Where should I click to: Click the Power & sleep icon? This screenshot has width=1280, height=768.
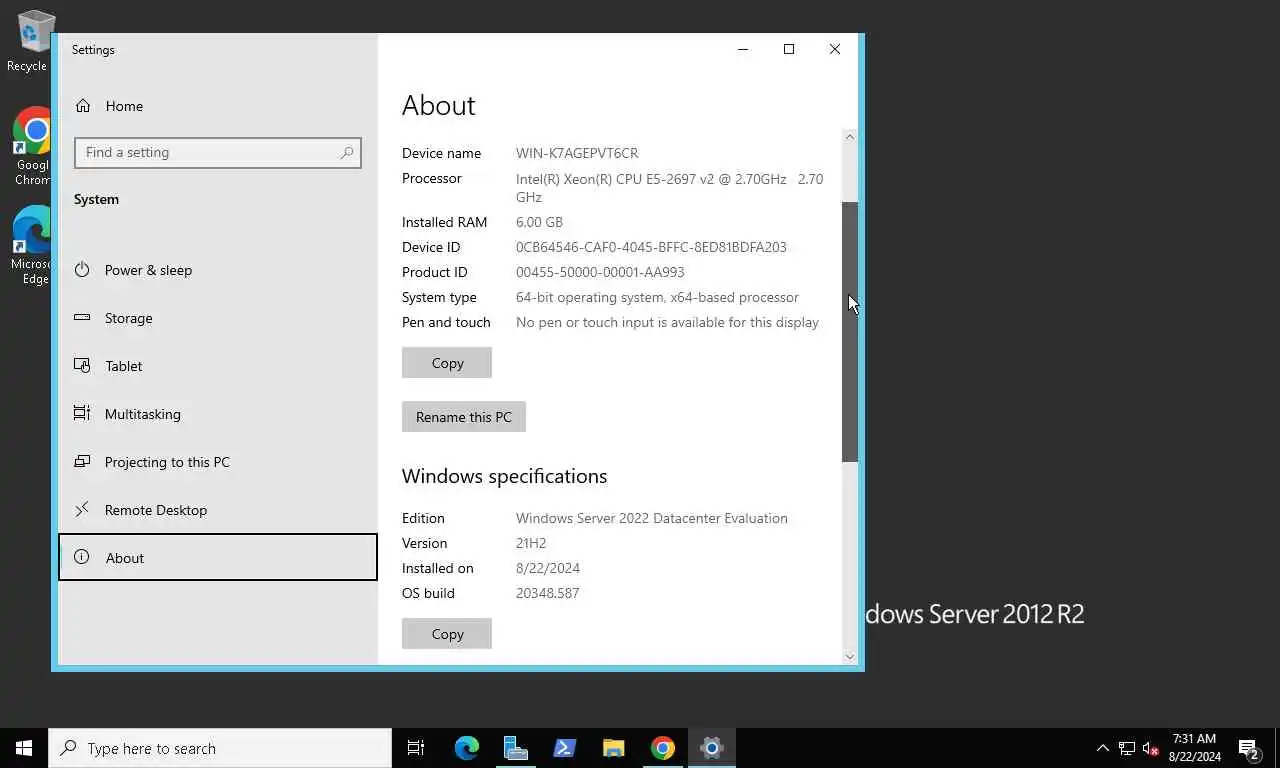pyautogui.click(x=82, y=270)
